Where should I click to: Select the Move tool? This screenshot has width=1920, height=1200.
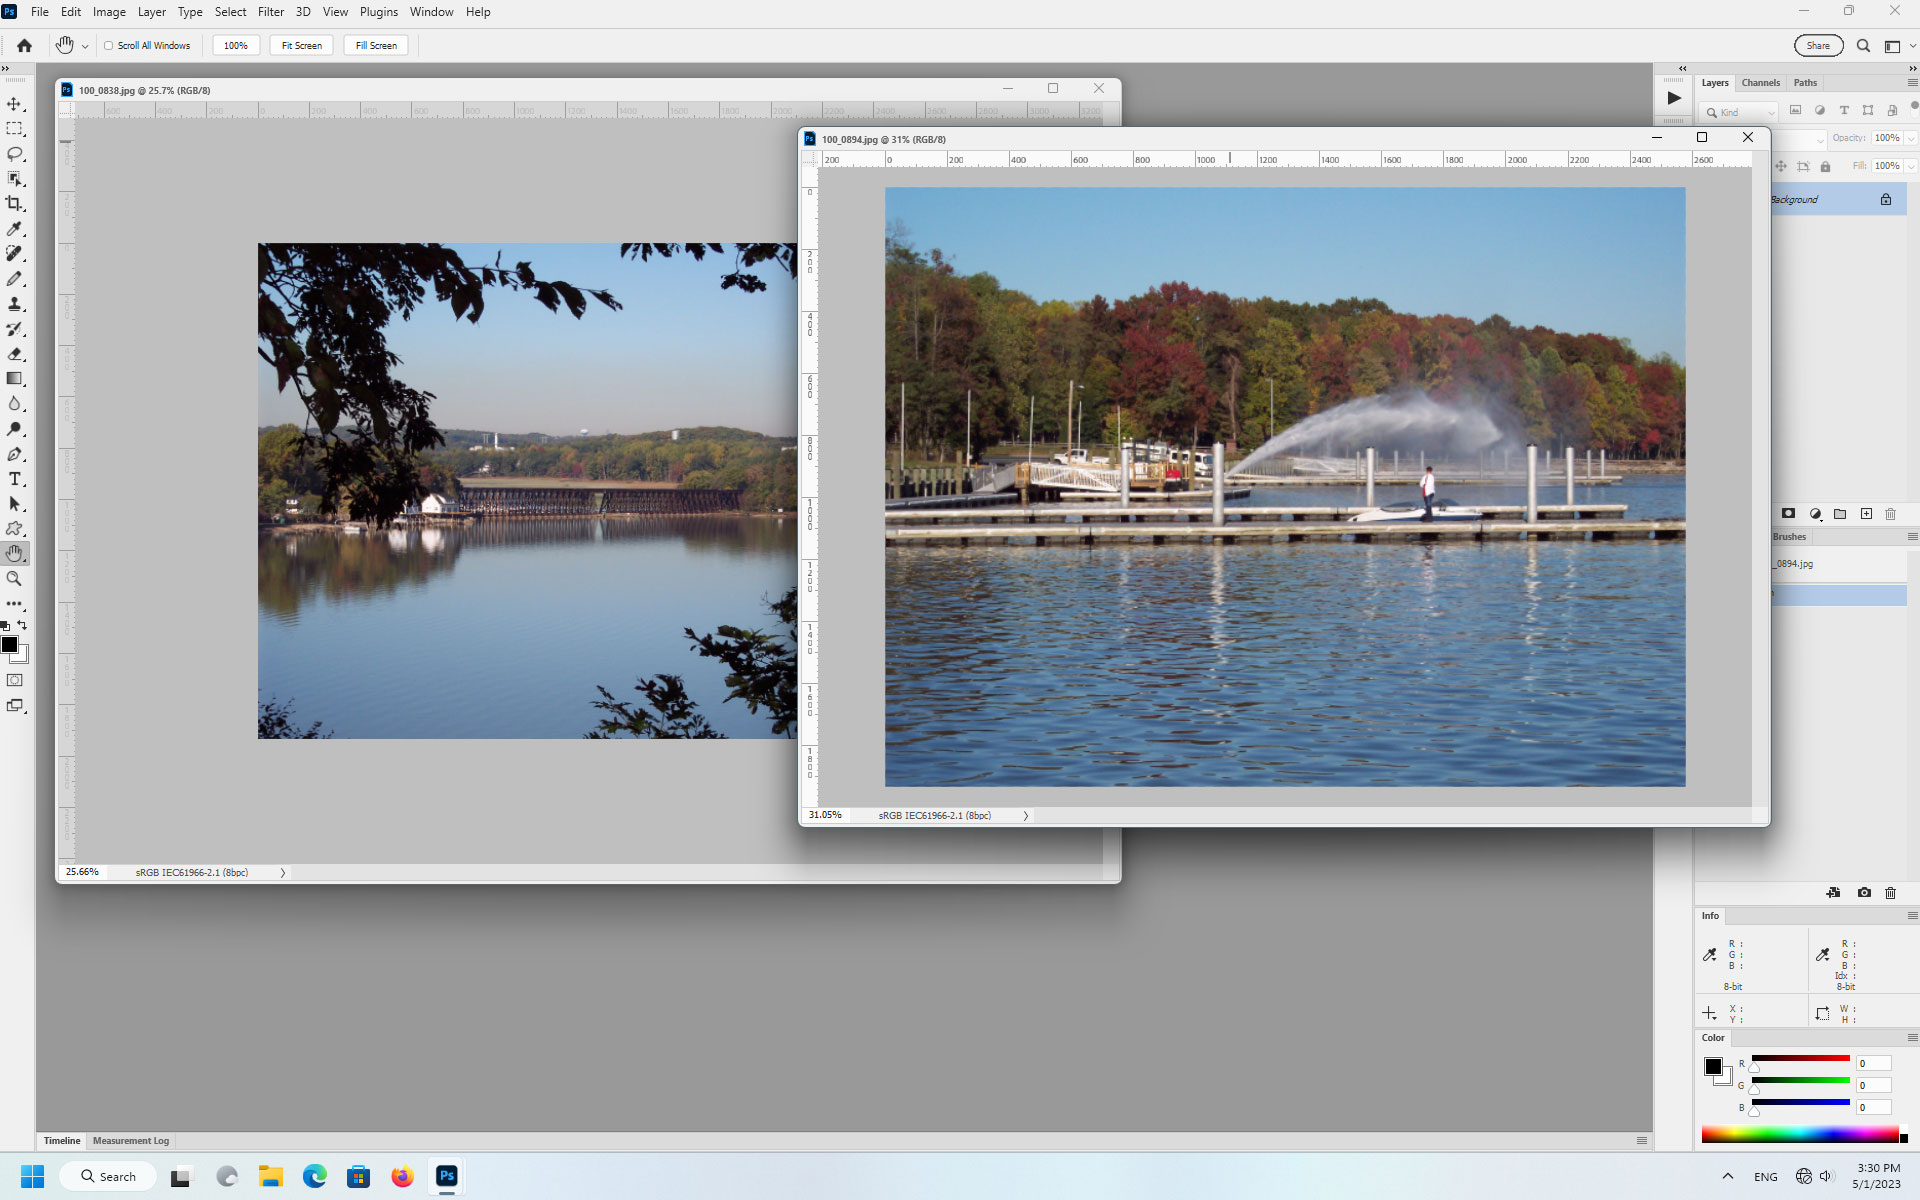(x=15, y=103)
